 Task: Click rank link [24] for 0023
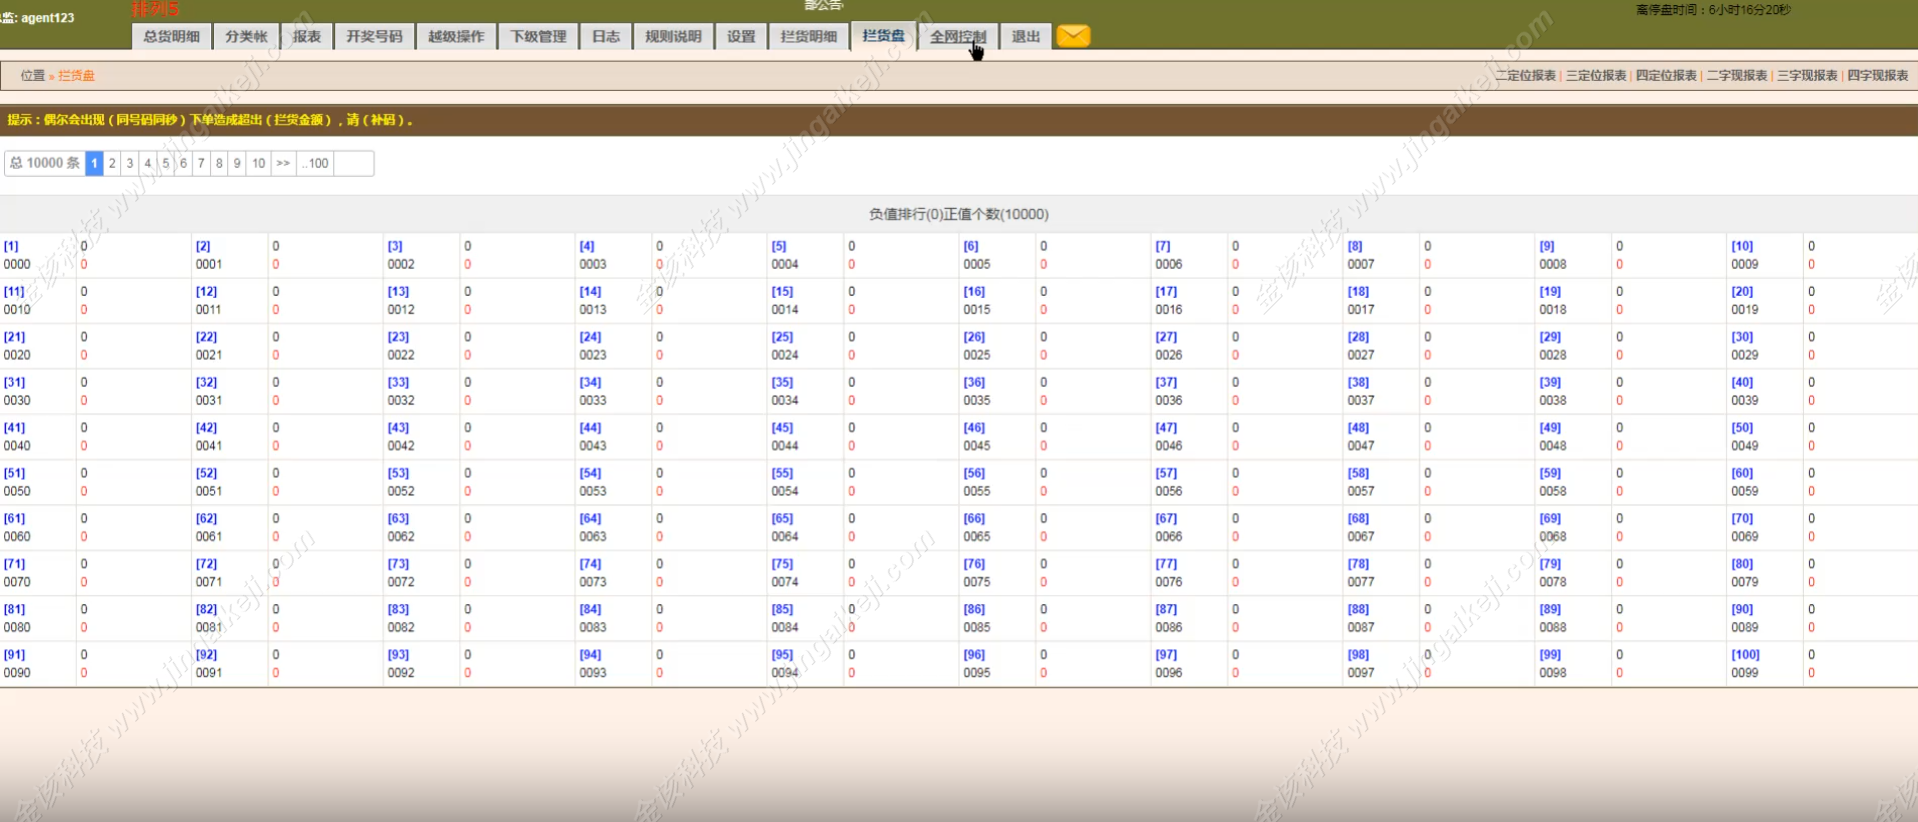tap(590, 337)
